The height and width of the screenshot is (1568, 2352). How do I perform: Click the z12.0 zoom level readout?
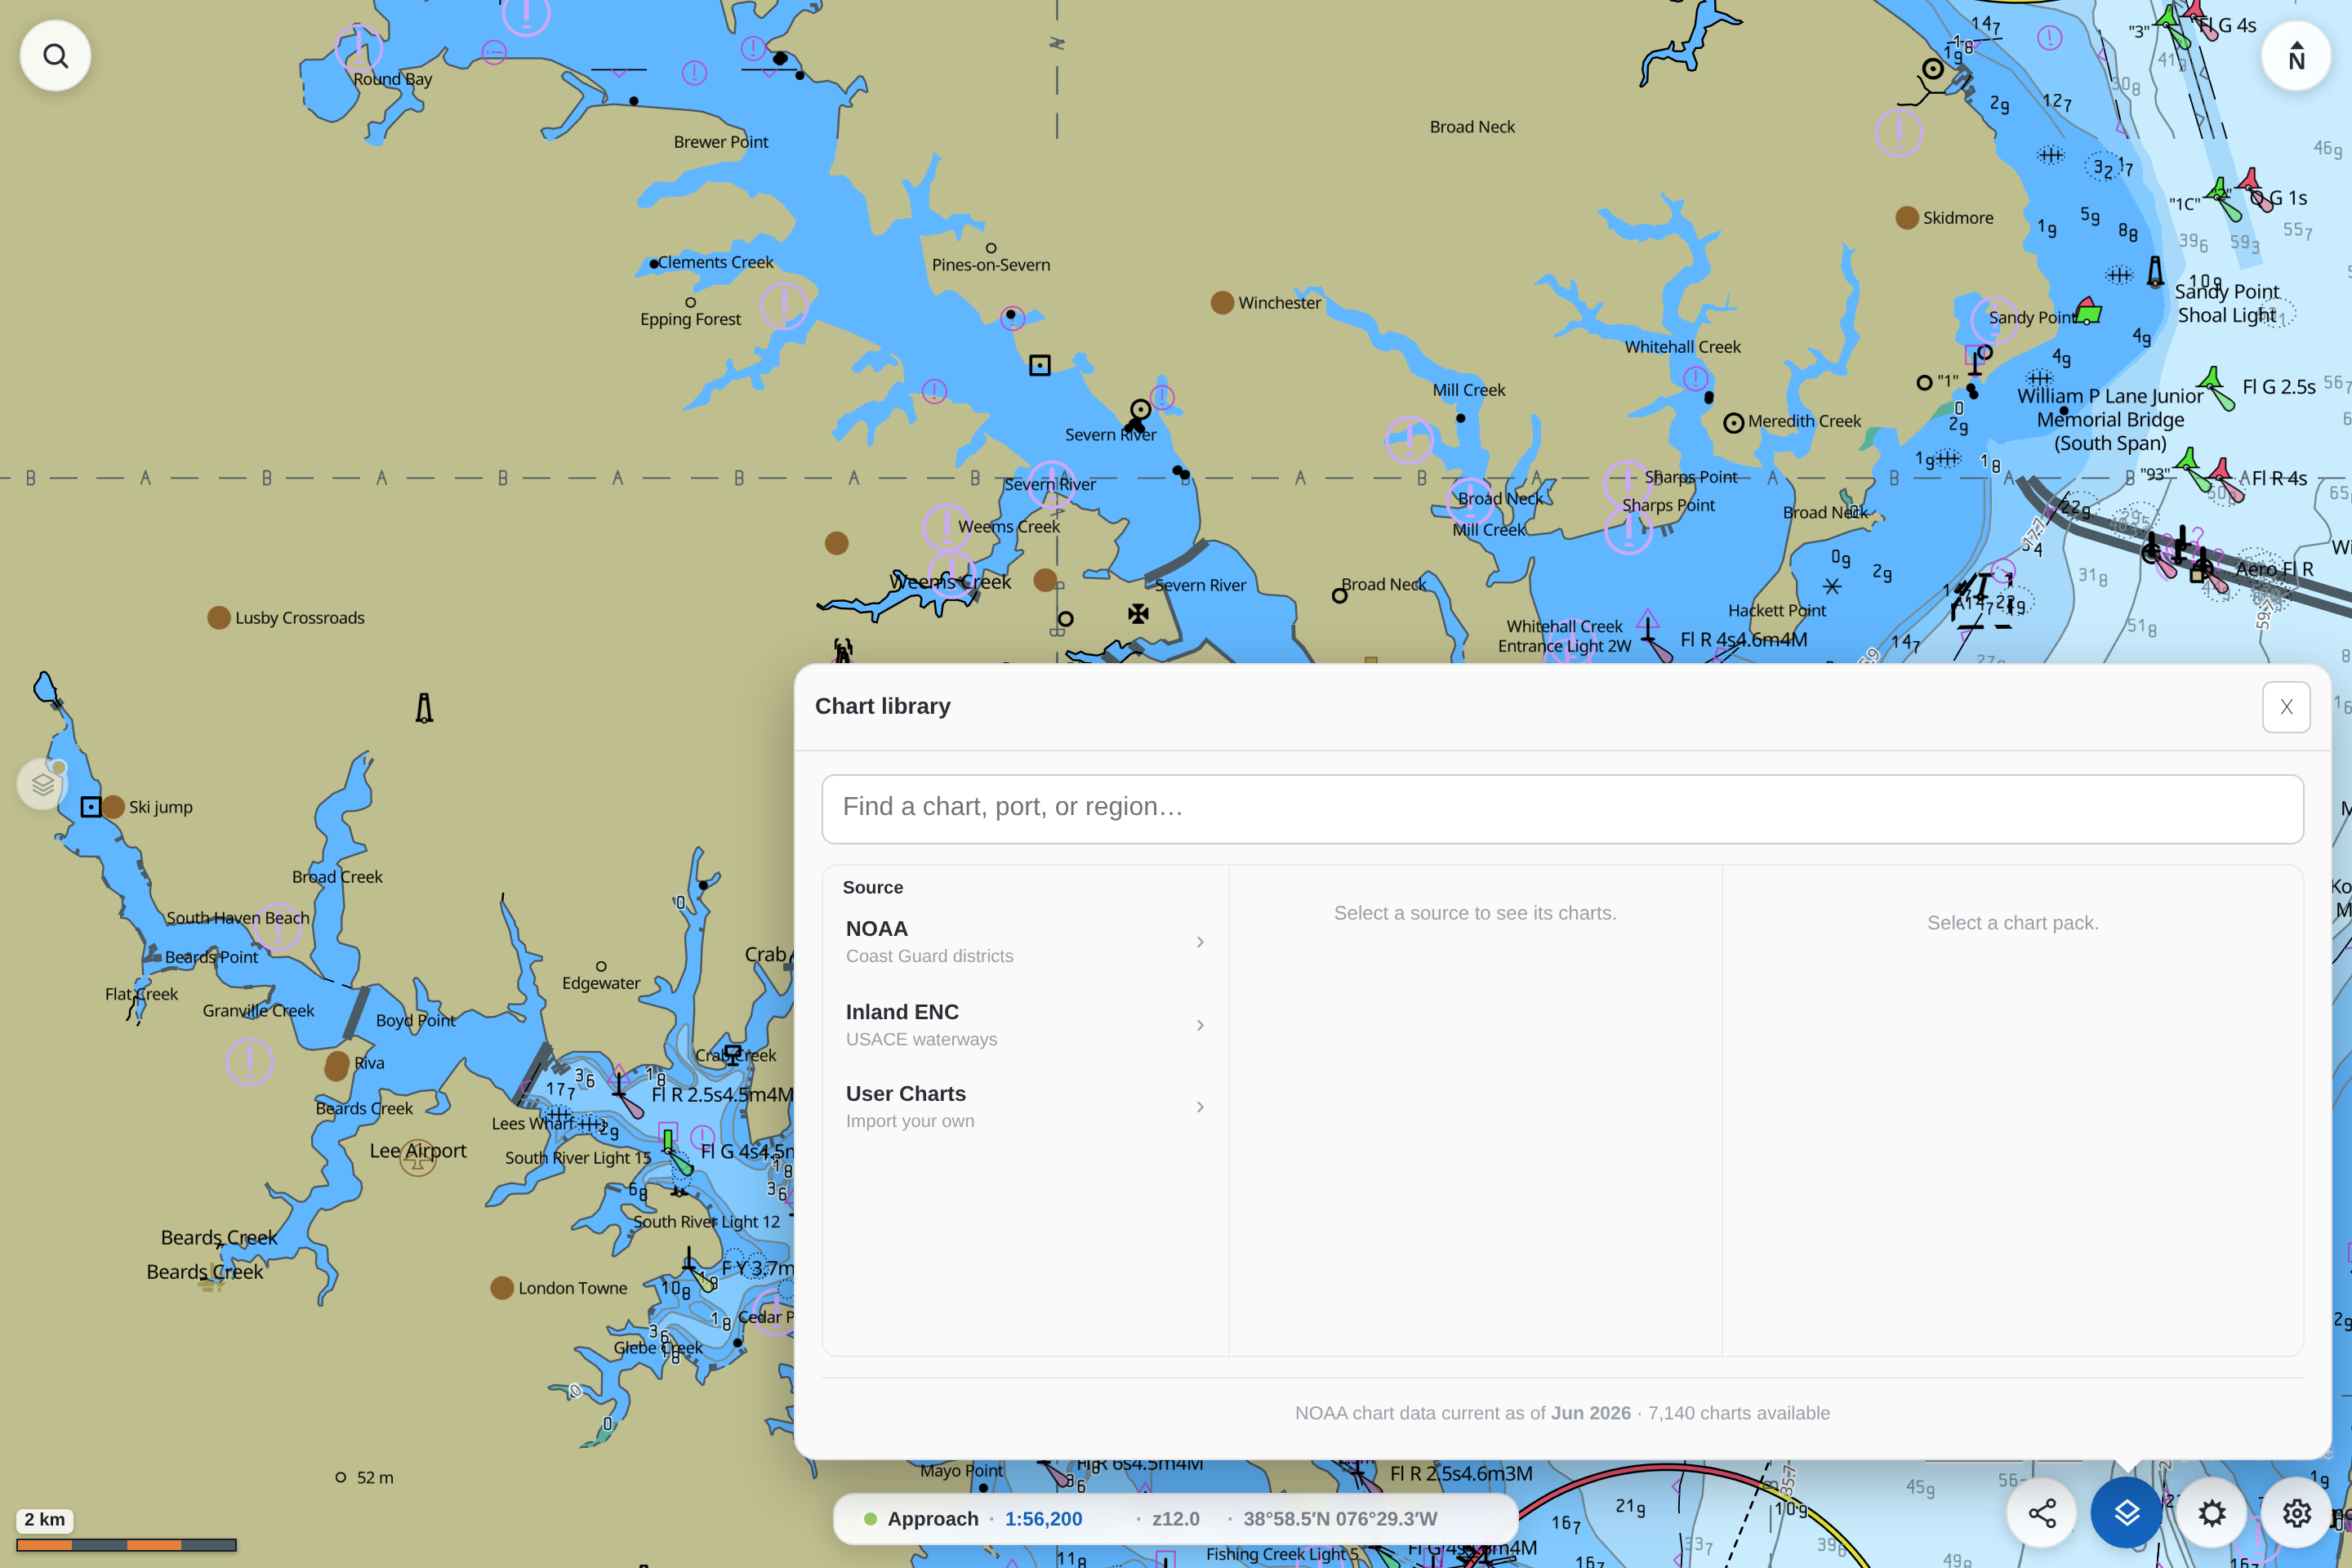[x=1175, y=1519]
